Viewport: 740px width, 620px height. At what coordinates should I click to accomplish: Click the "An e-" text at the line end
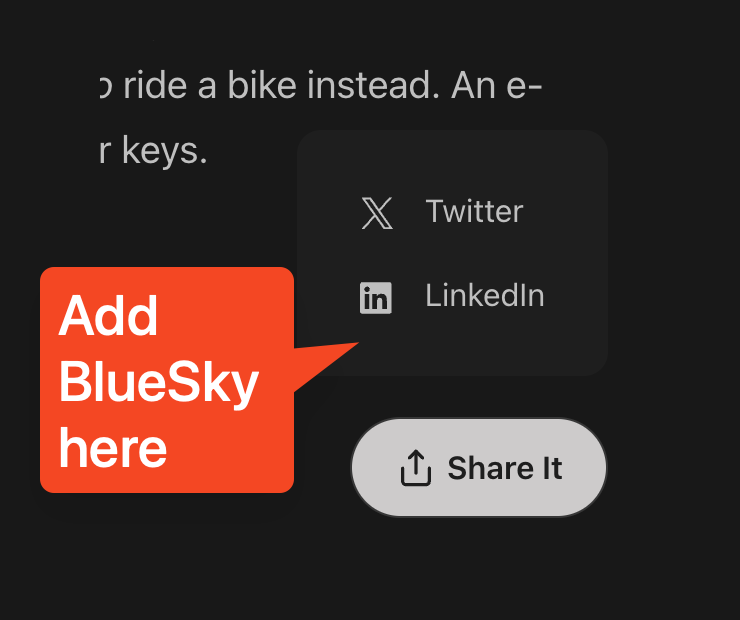pos(497,86)
